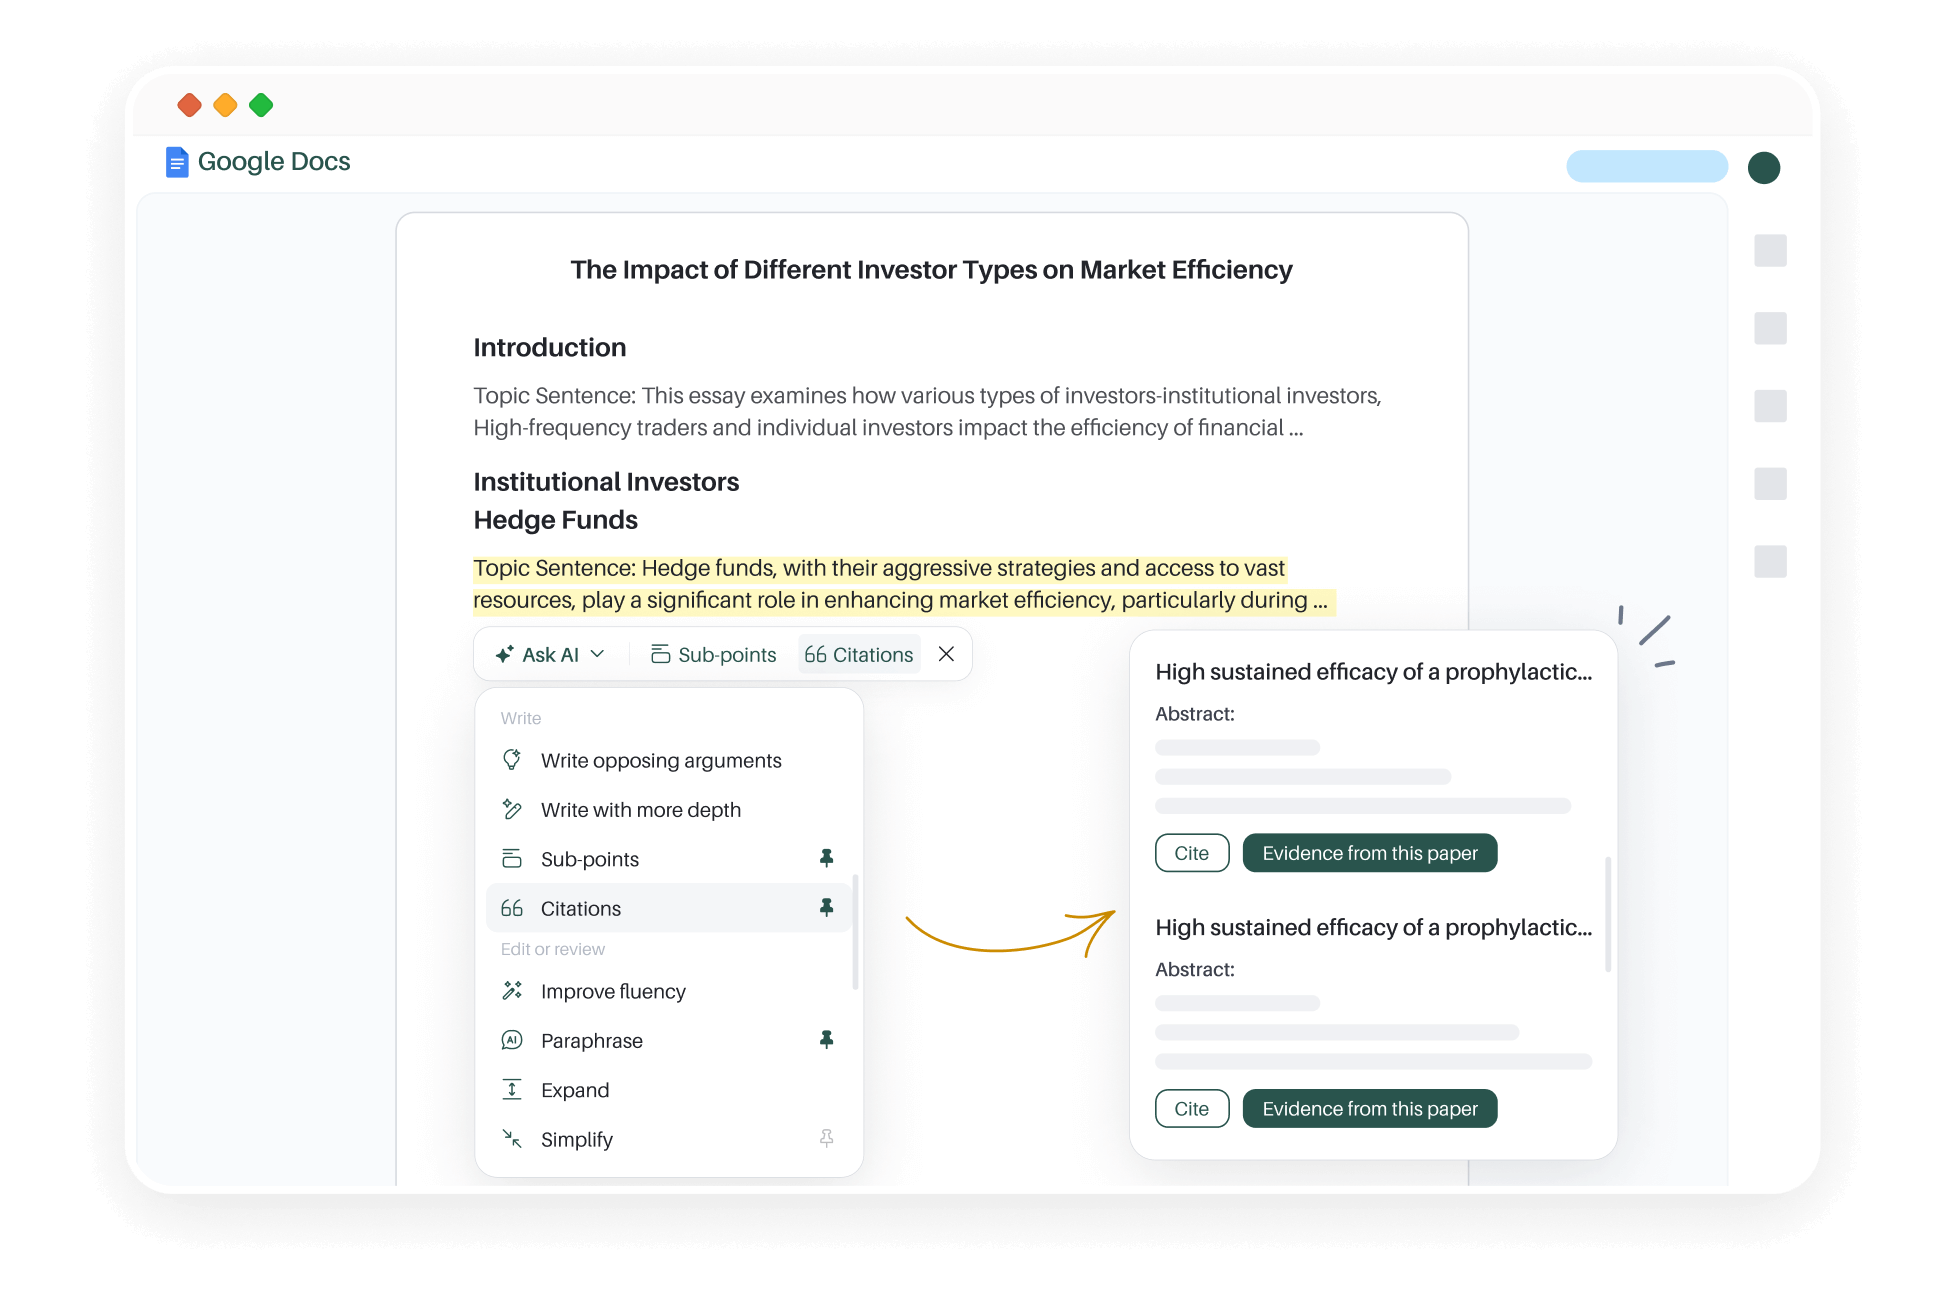
Task: Click 'Evidence from this paper' first button
Action: coord(1370,853)
